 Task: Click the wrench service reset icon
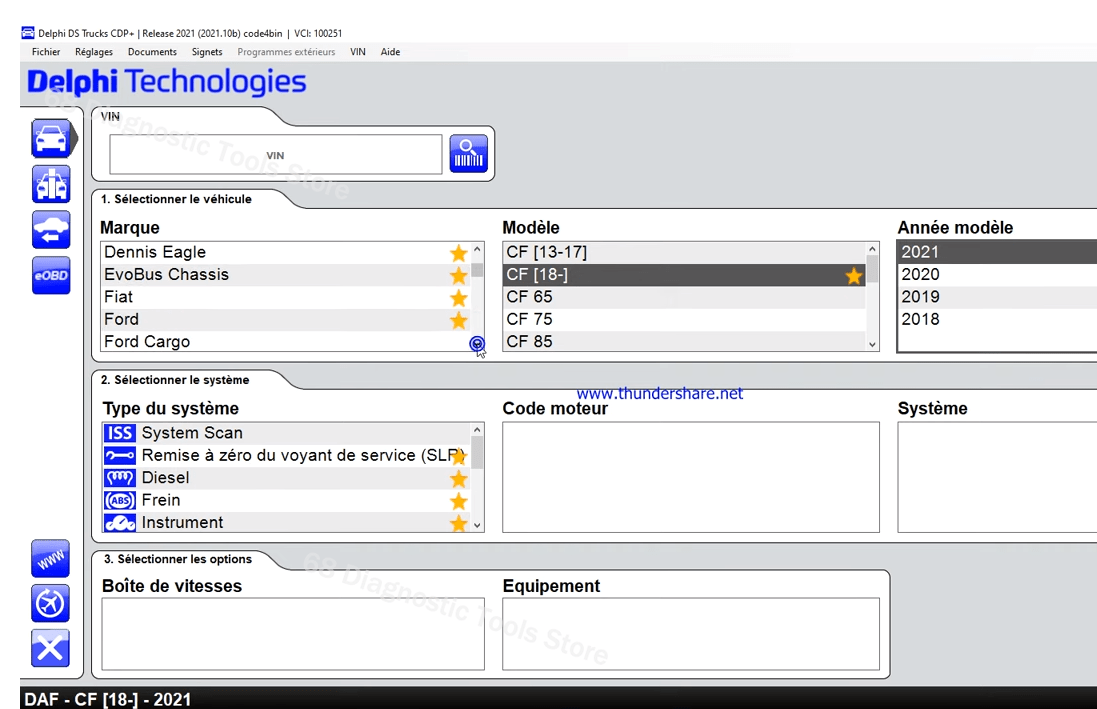(x=120, y=456)
